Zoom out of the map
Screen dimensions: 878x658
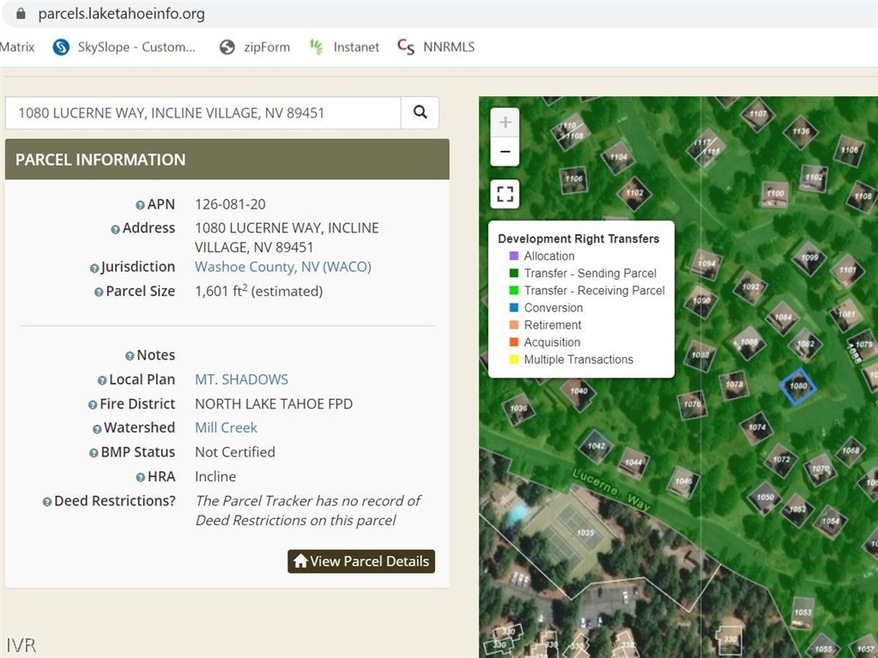click(505, 151)
